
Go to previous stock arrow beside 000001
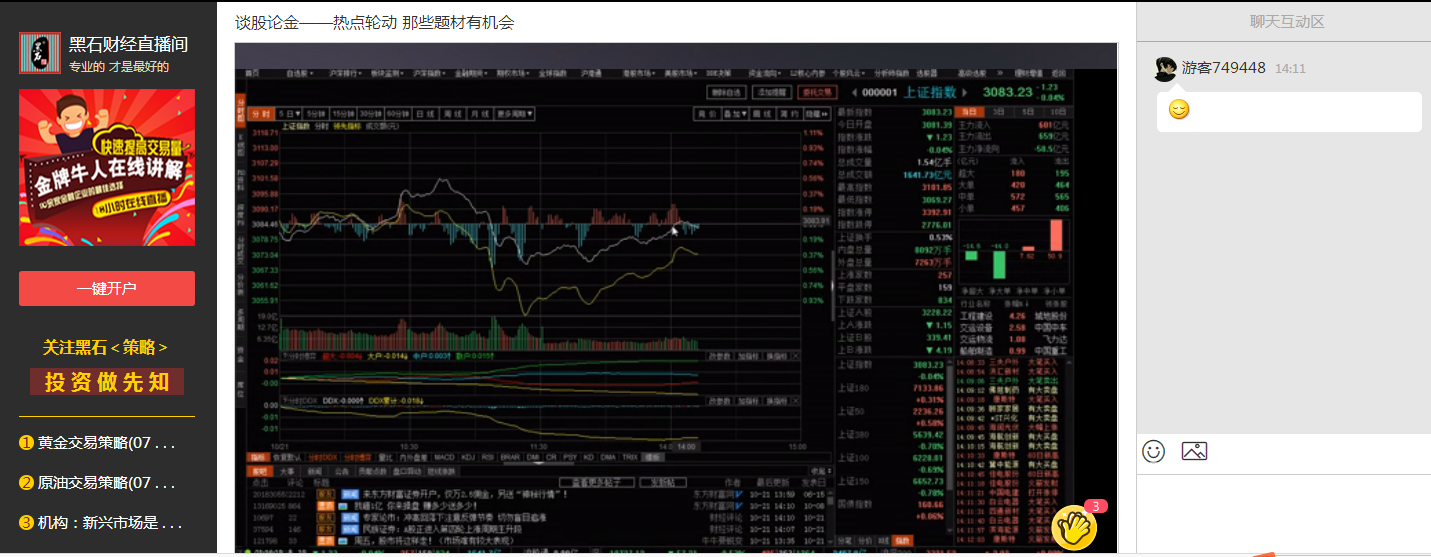coord(854,92)
